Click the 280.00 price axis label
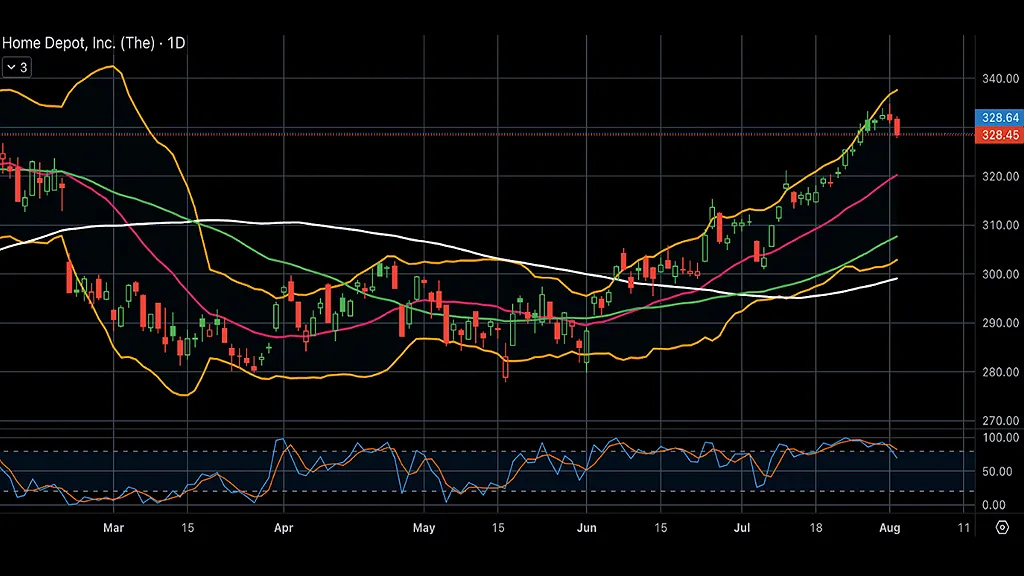1024x576 pixels. tap(1000, 372)
